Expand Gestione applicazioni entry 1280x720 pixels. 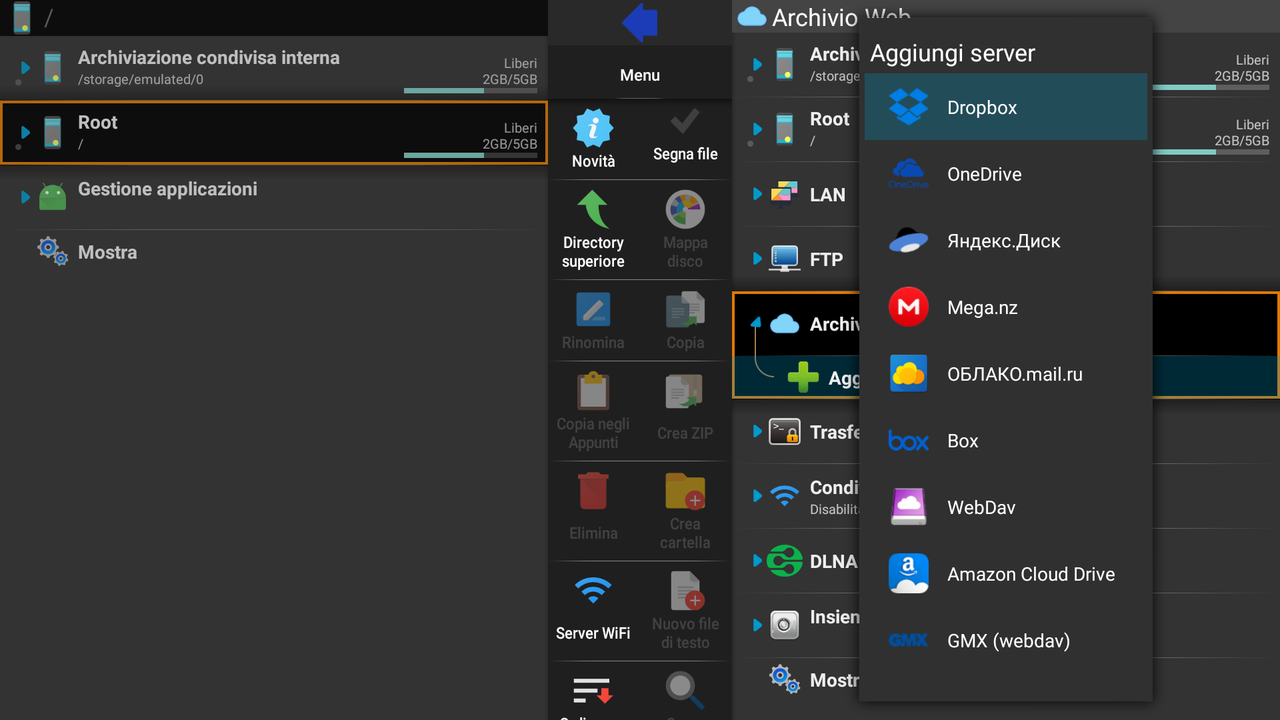(25, 197)
